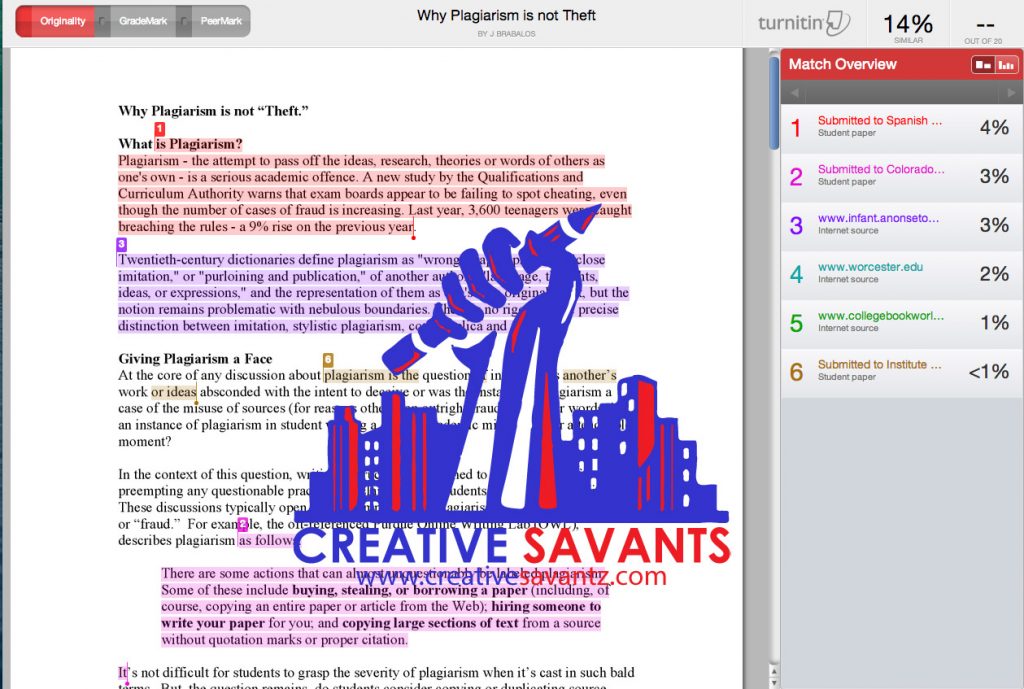1024x689 pixels.
Task: Select the purple match marker numbered 3
Action: point(121,243)
